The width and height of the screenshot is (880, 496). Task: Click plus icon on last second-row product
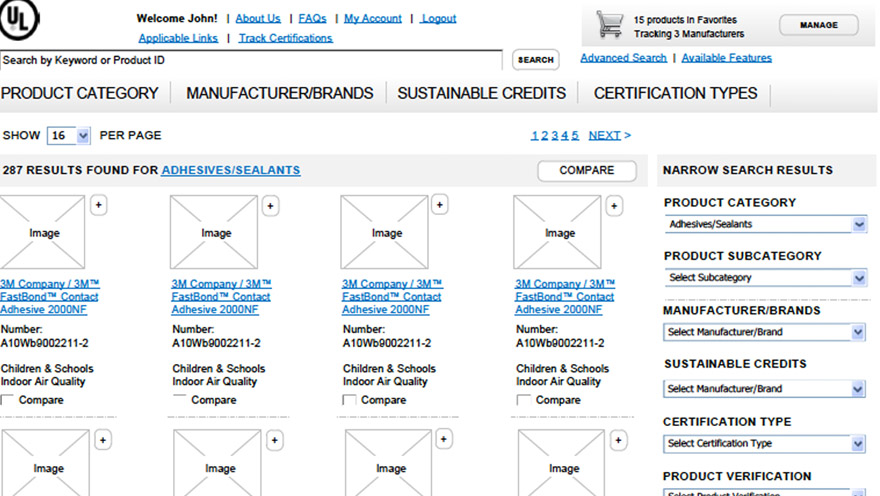619,440
